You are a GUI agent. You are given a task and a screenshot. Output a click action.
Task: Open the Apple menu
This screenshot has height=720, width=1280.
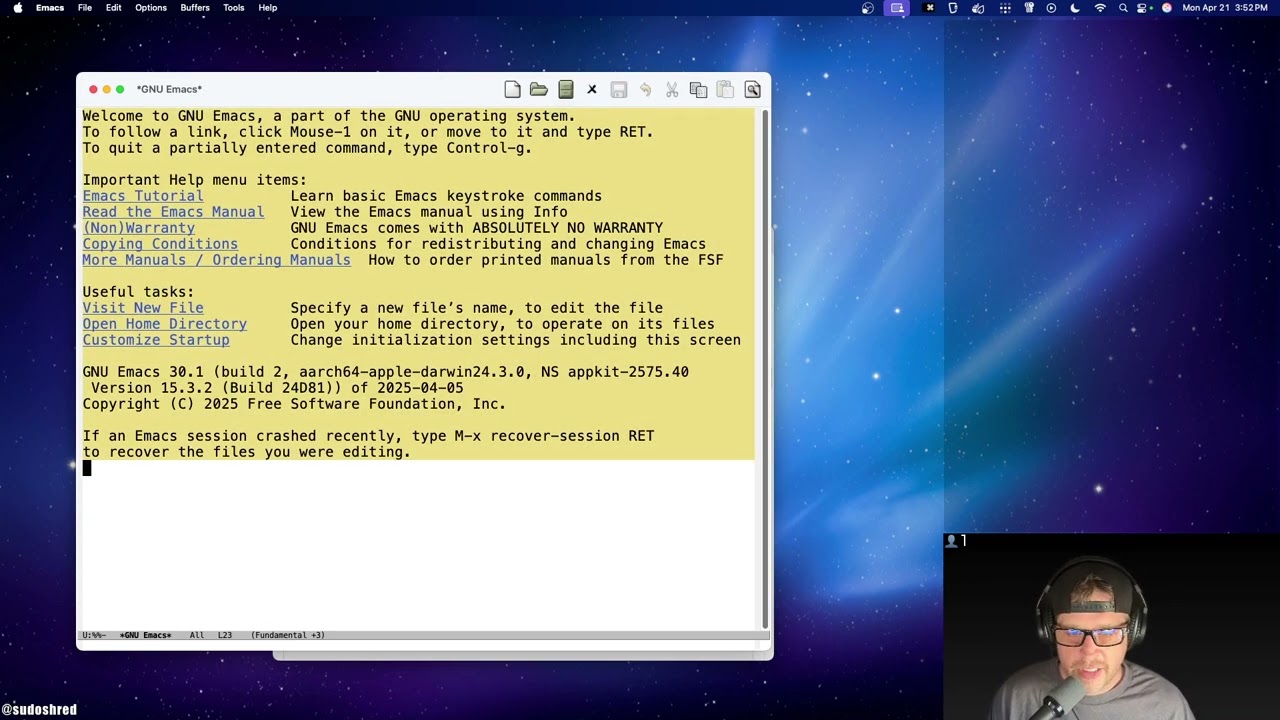17,8
